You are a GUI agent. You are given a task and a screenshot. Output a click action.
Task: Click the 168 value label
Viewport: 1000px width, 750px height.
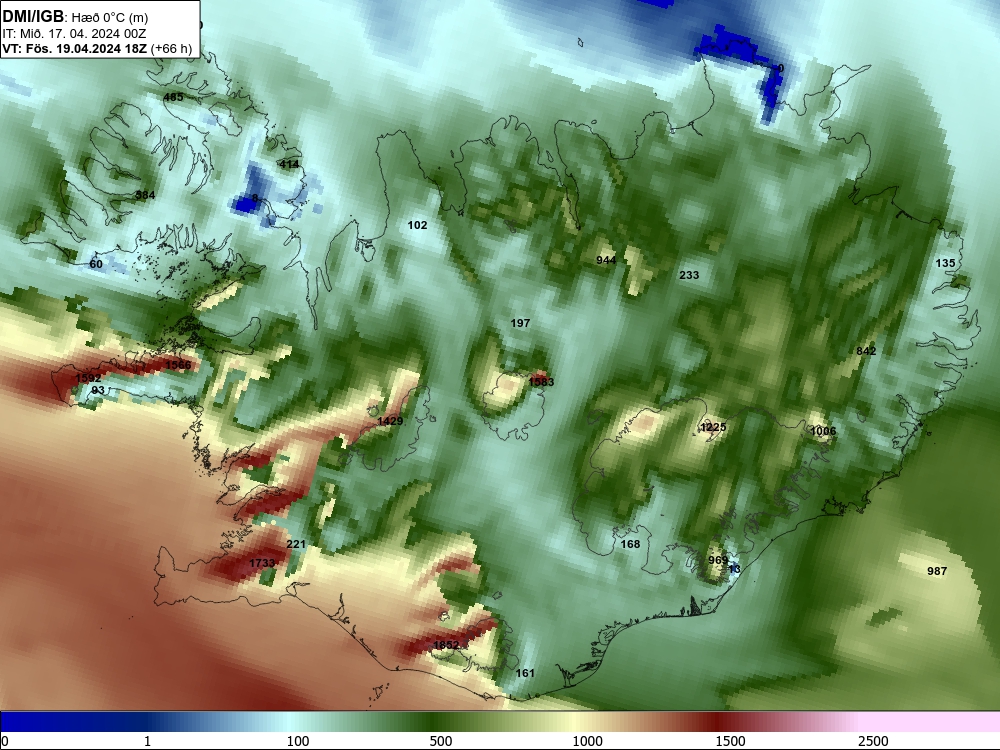(x=630, y=544)
